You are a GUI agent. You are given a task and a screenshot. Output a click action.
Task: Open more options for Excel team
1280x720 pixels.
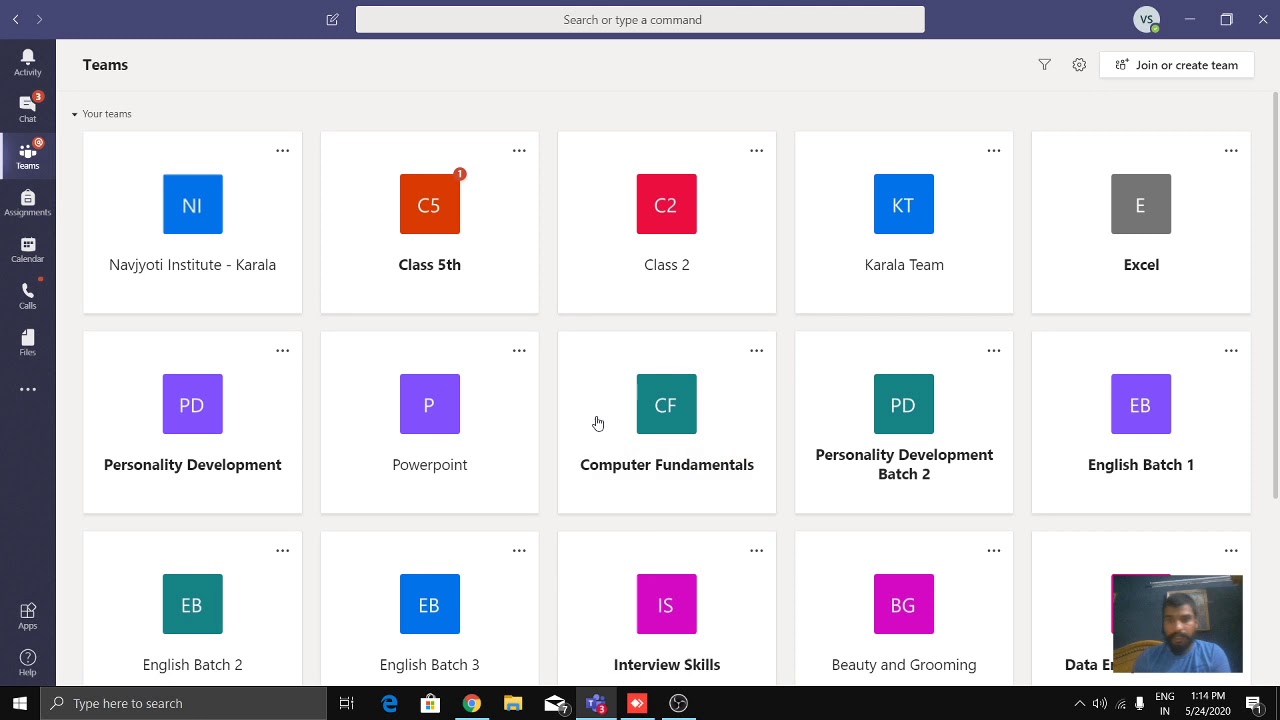point(1231,151)
